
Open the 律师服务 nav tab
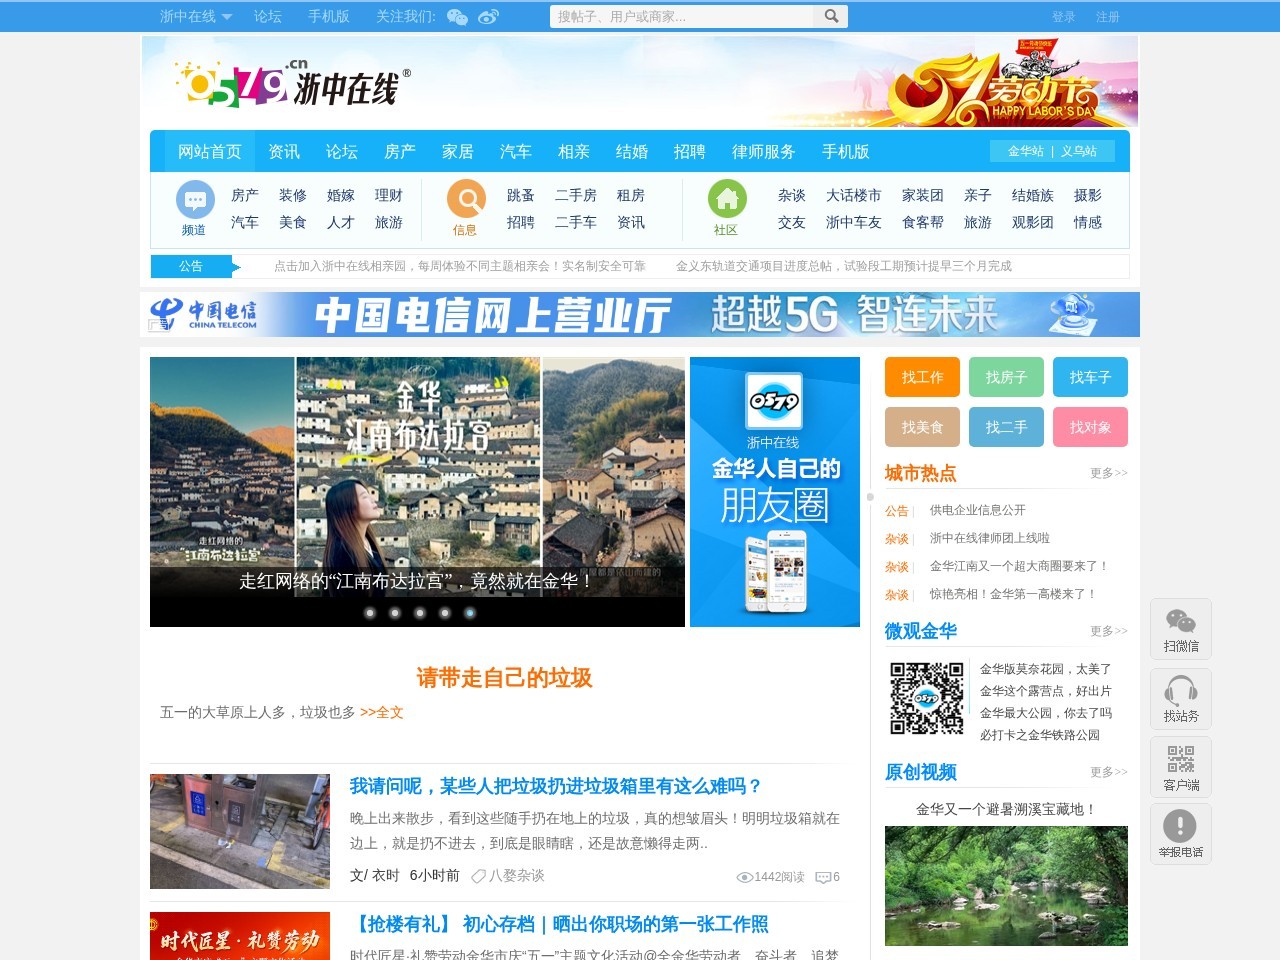pyautogui.click(x=764, y=151)
